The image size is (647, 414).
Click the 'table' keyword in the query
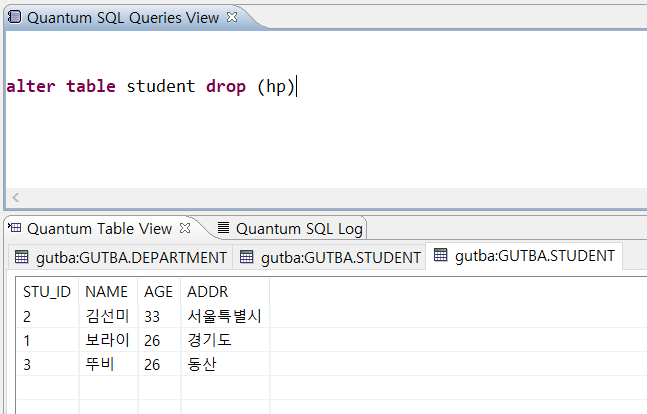click(x=91, y=86)
